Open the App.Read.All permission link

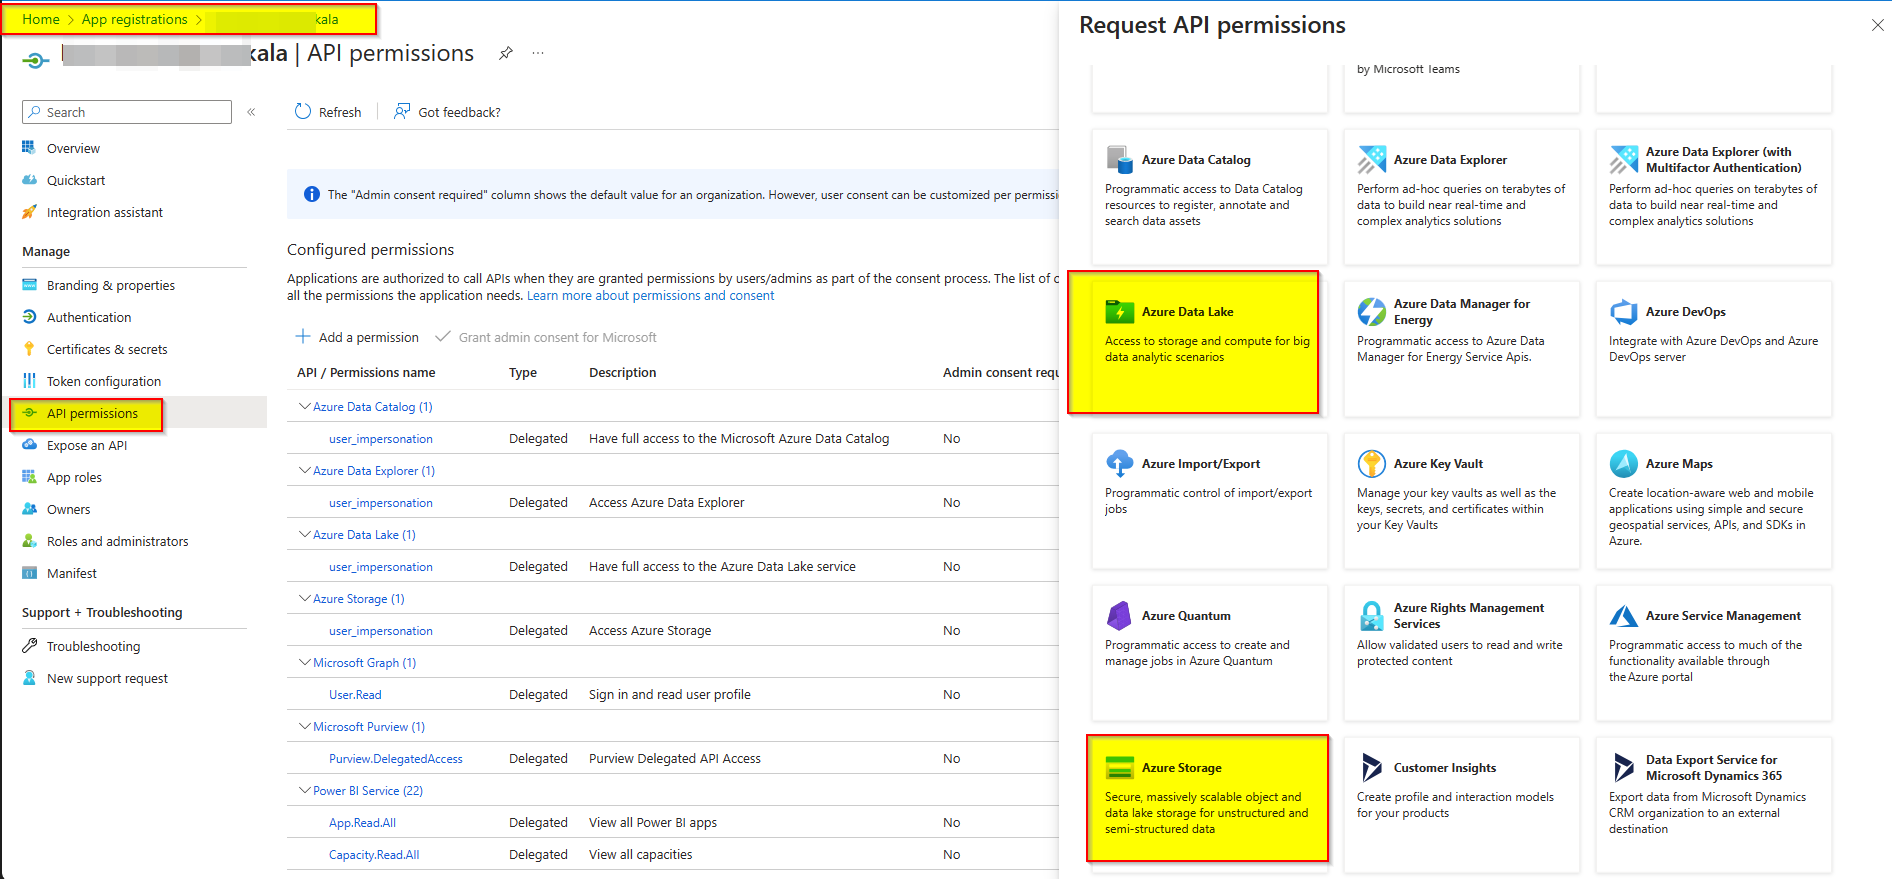point(362,823)
